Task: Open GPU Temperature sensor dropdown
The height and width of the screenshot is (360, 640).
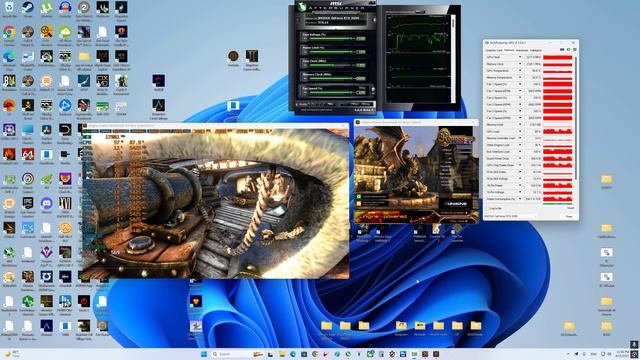Action: [x=520, y=71]
